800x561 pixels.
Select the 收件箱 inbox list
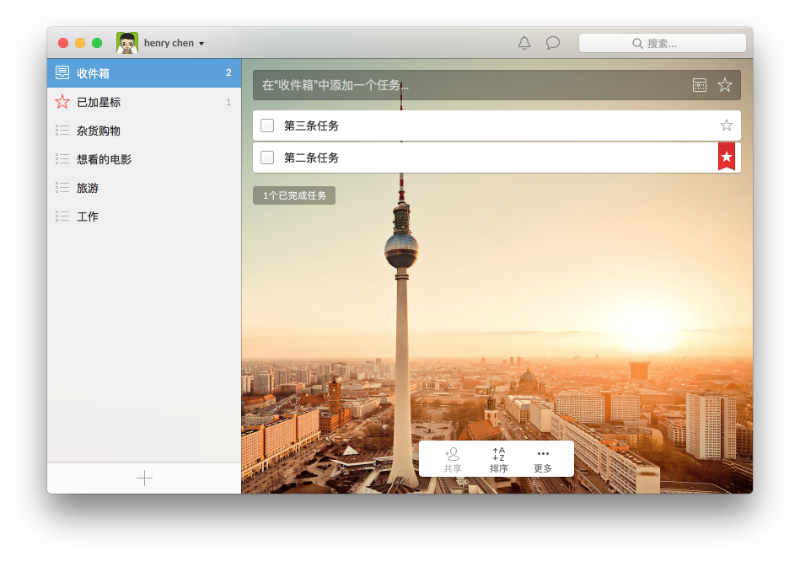click(143, 73)
